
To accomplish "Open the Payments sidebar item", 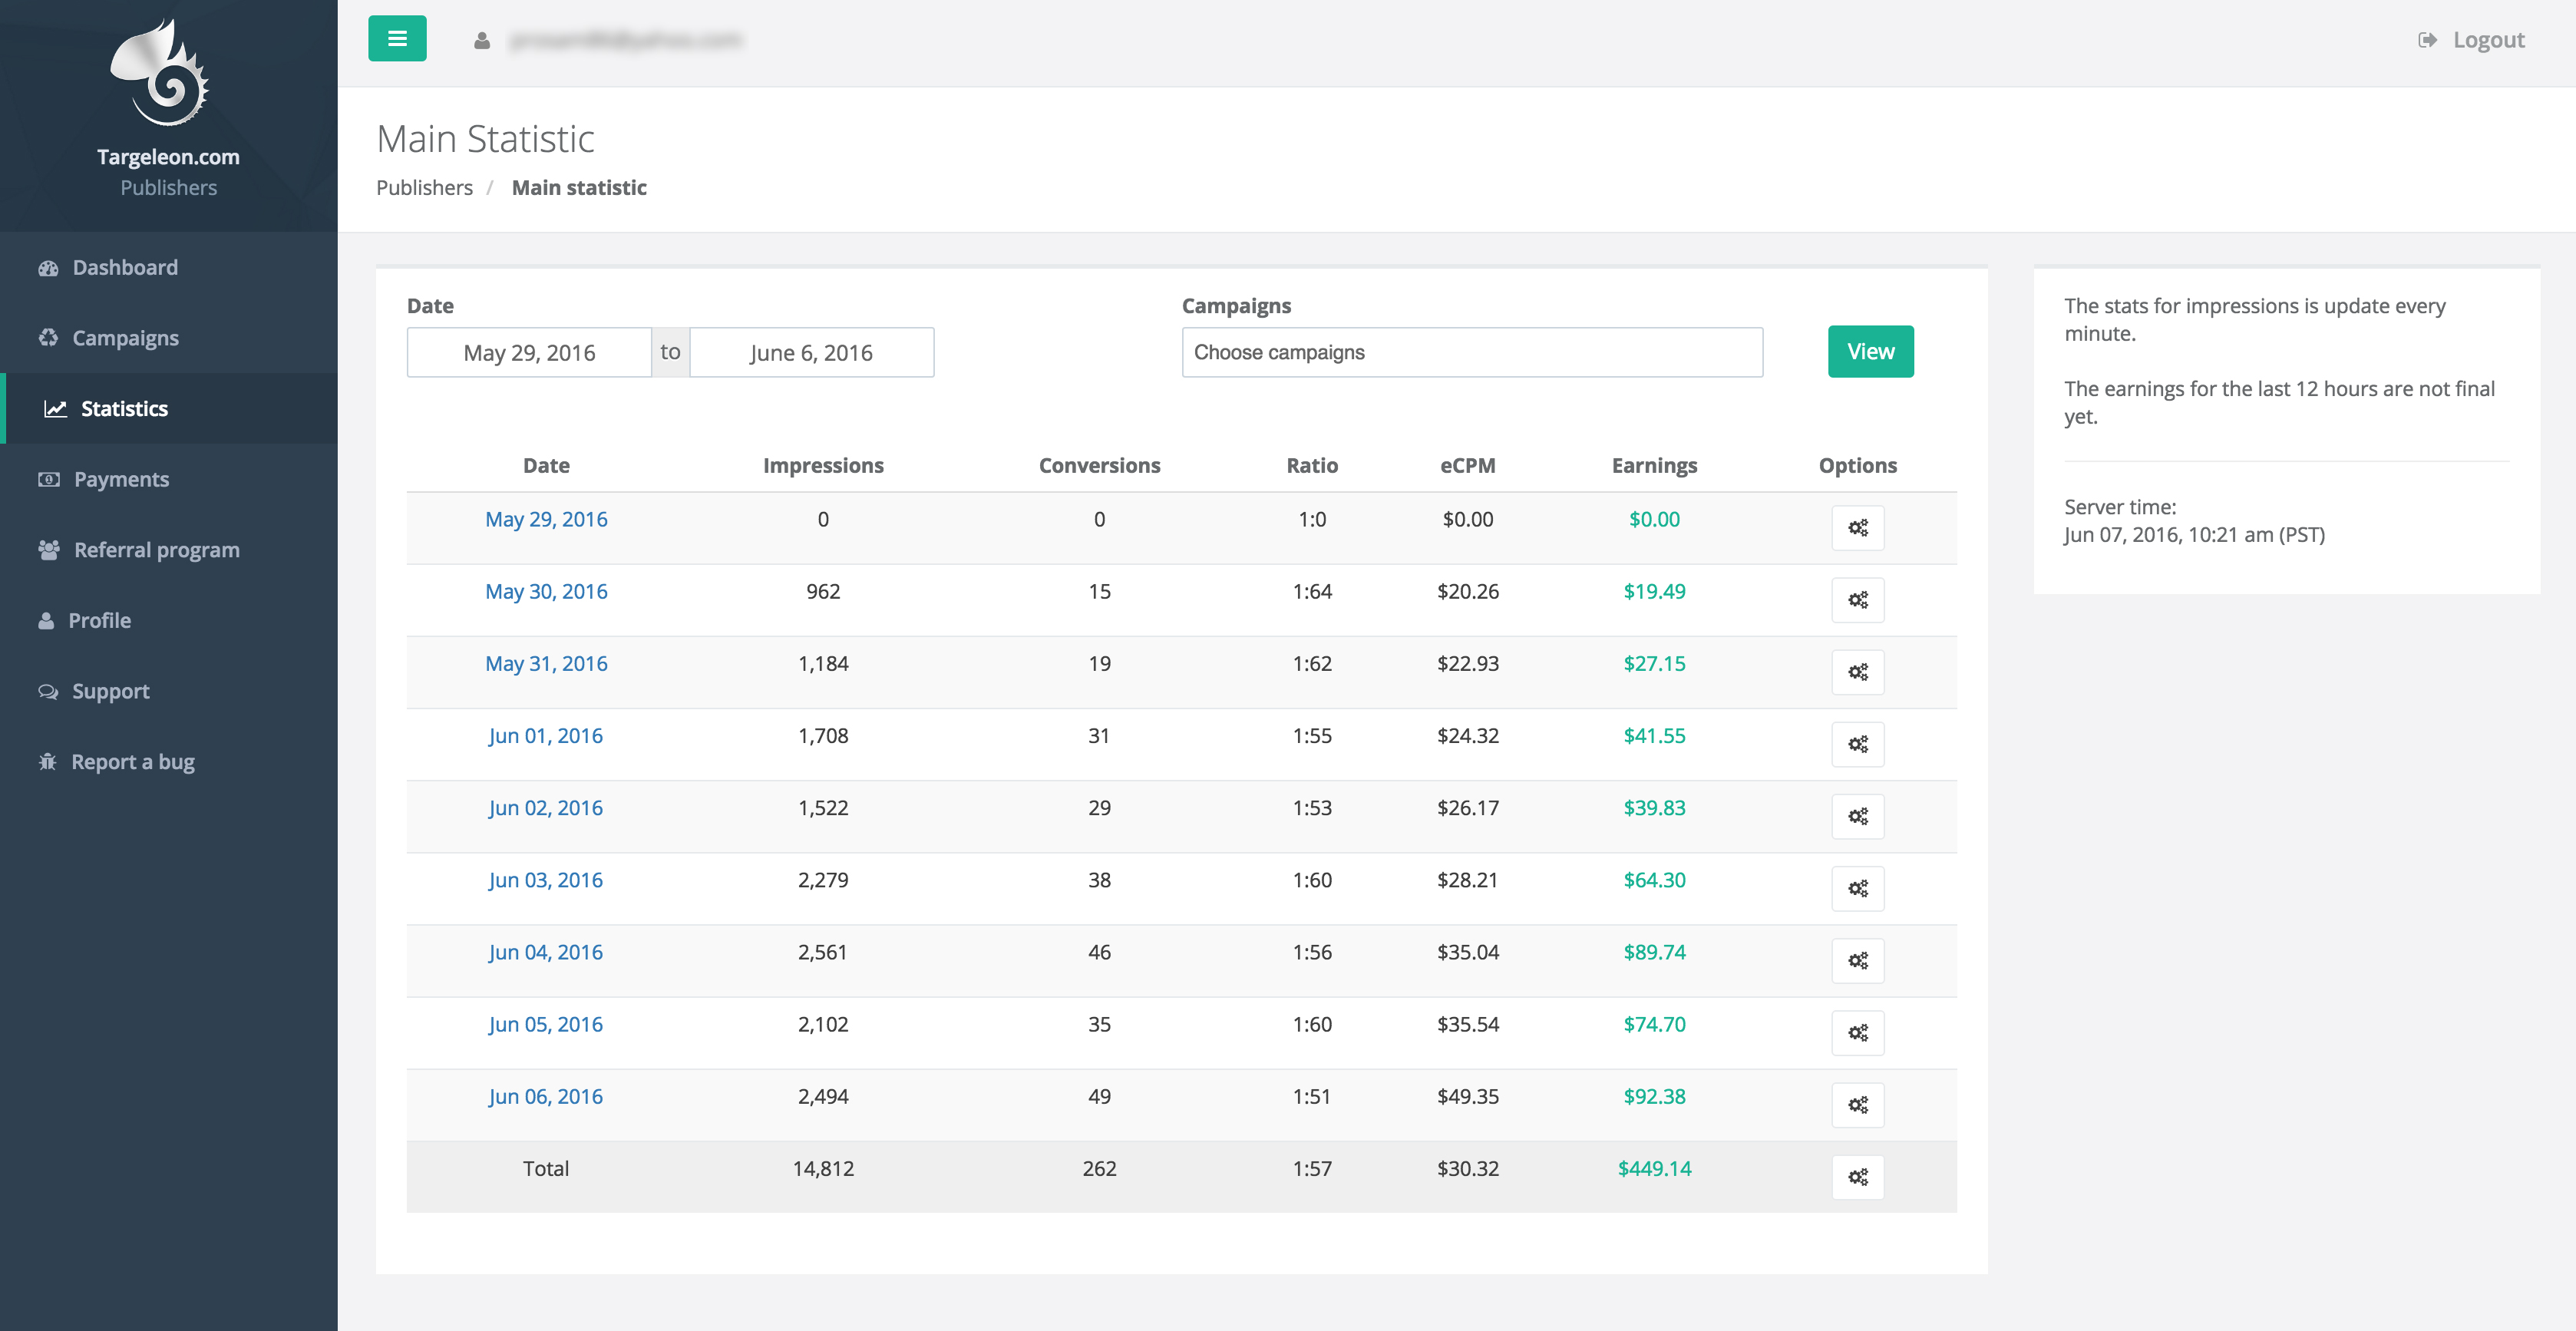I will pyautogui.click(x=121, y=479).
